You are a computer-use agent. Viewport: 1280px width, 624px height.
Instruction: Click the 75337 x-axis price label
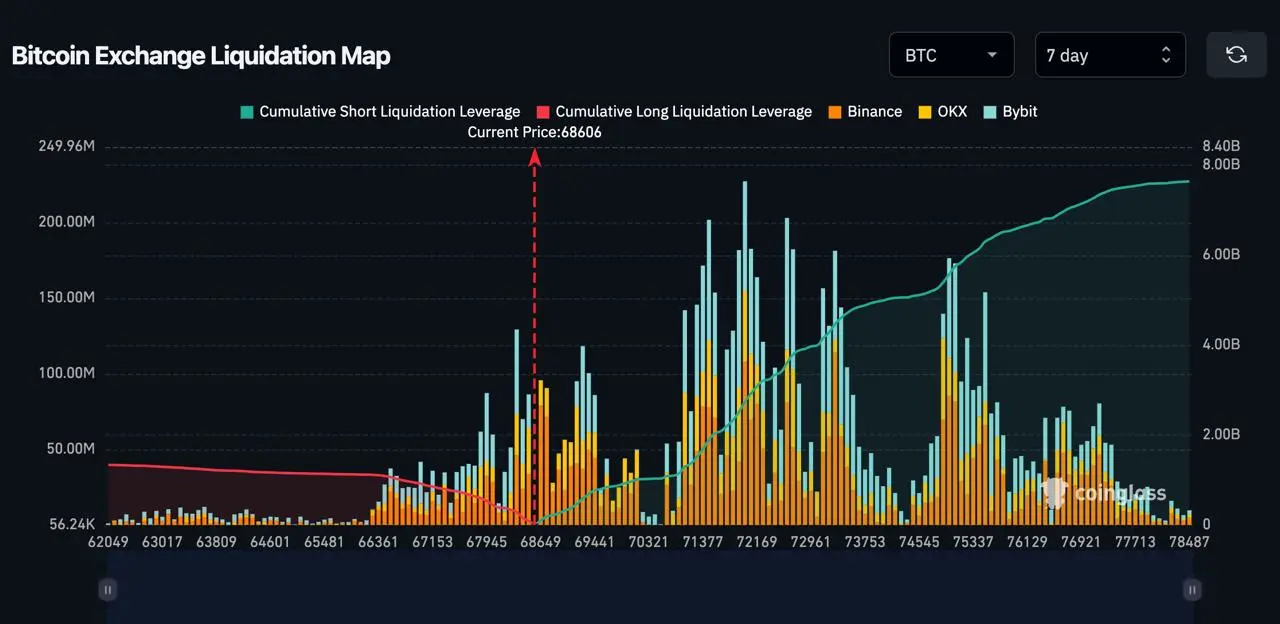pos(973,542)
